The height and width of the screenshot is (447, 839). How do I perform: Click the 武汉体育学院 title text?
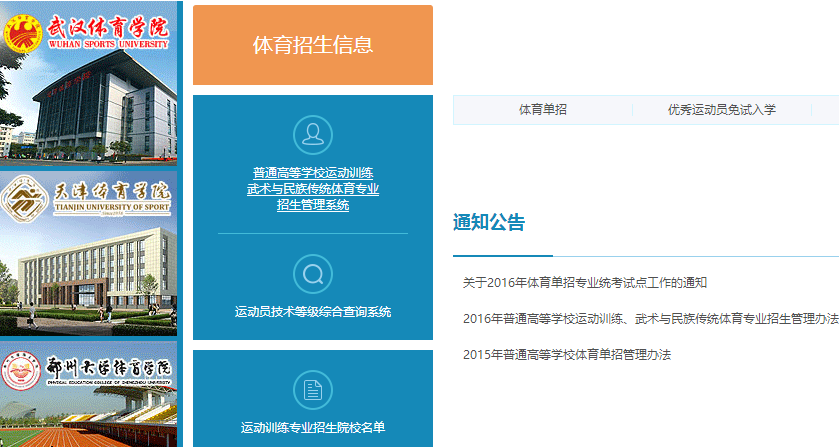[108, 27]
